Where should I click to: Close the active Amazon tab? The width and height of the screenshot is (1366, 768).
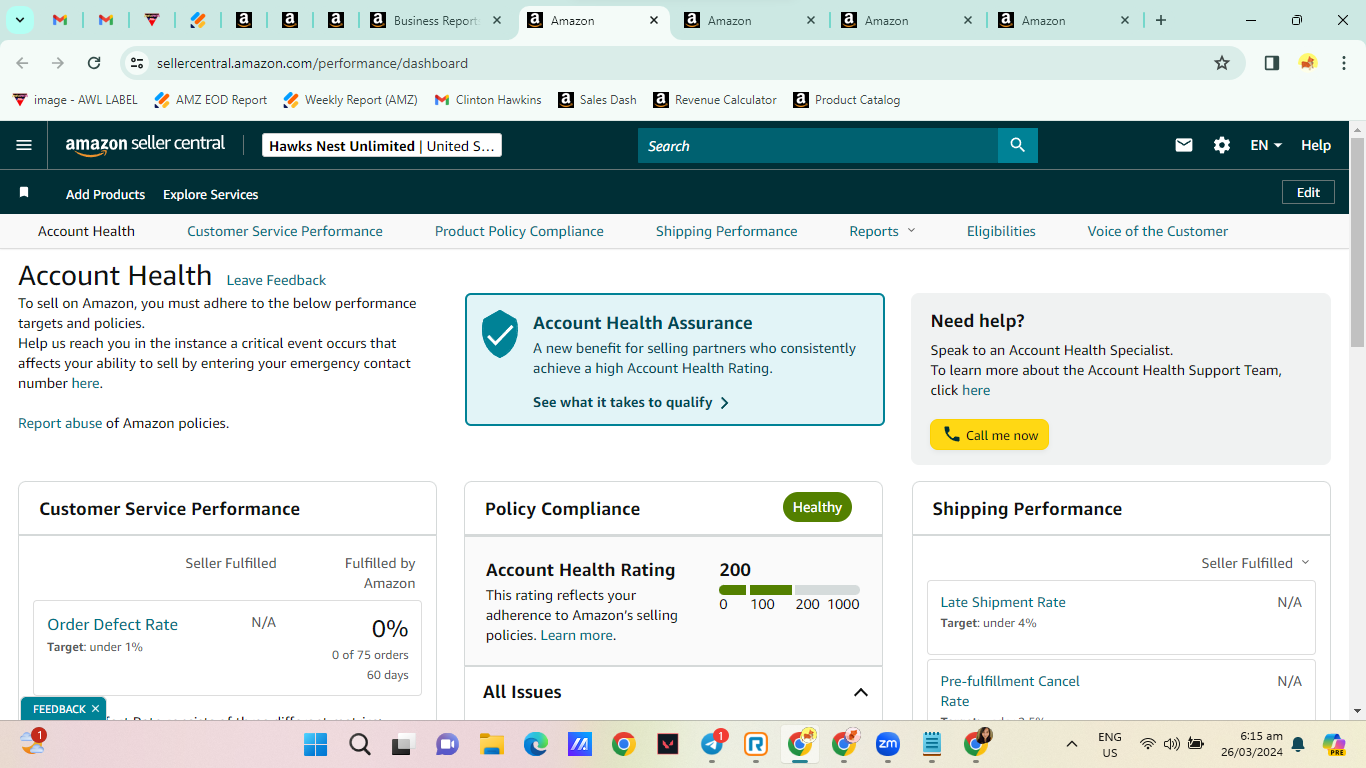coord(654,20)
